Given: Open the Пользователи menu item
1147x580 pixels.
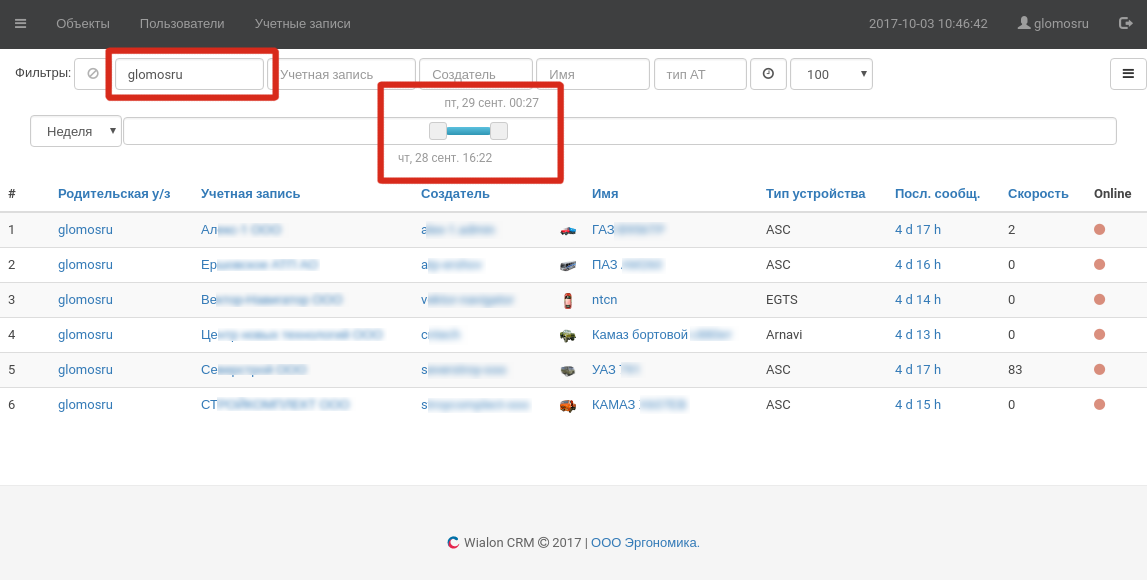Looking at the screenshot, I should (x=182, y=23).
